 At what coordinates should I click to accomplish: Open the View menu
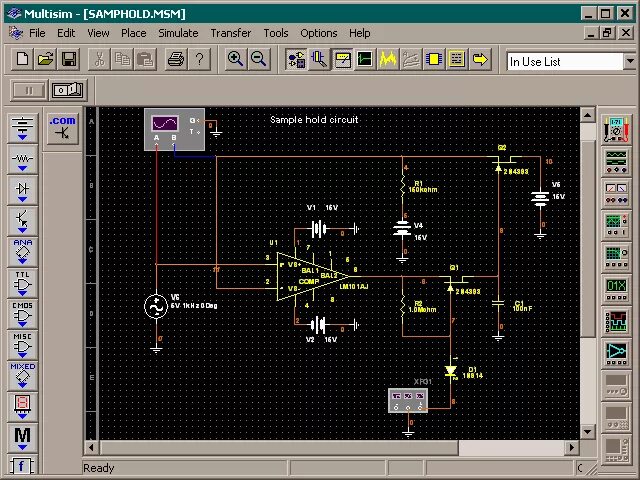click(x=98, y=33)
